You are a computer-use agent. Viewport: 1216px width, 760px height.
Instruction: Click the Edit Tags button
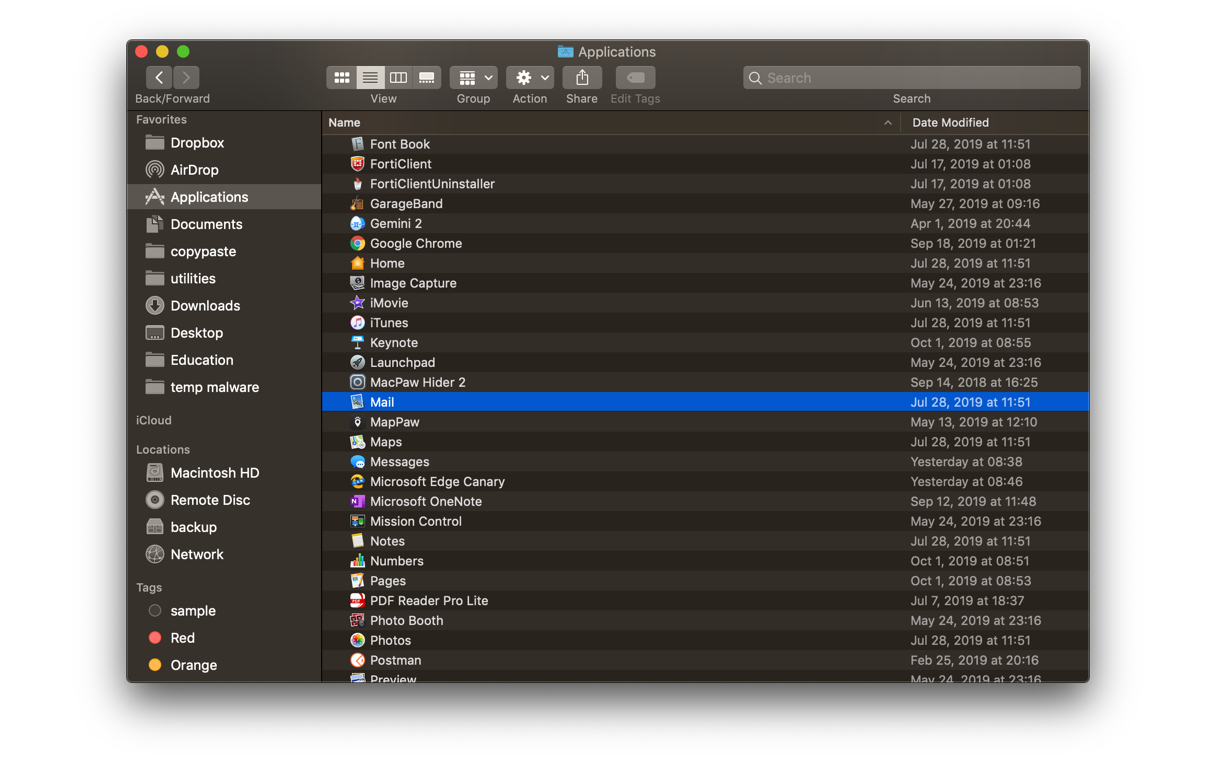pos(635,77)
